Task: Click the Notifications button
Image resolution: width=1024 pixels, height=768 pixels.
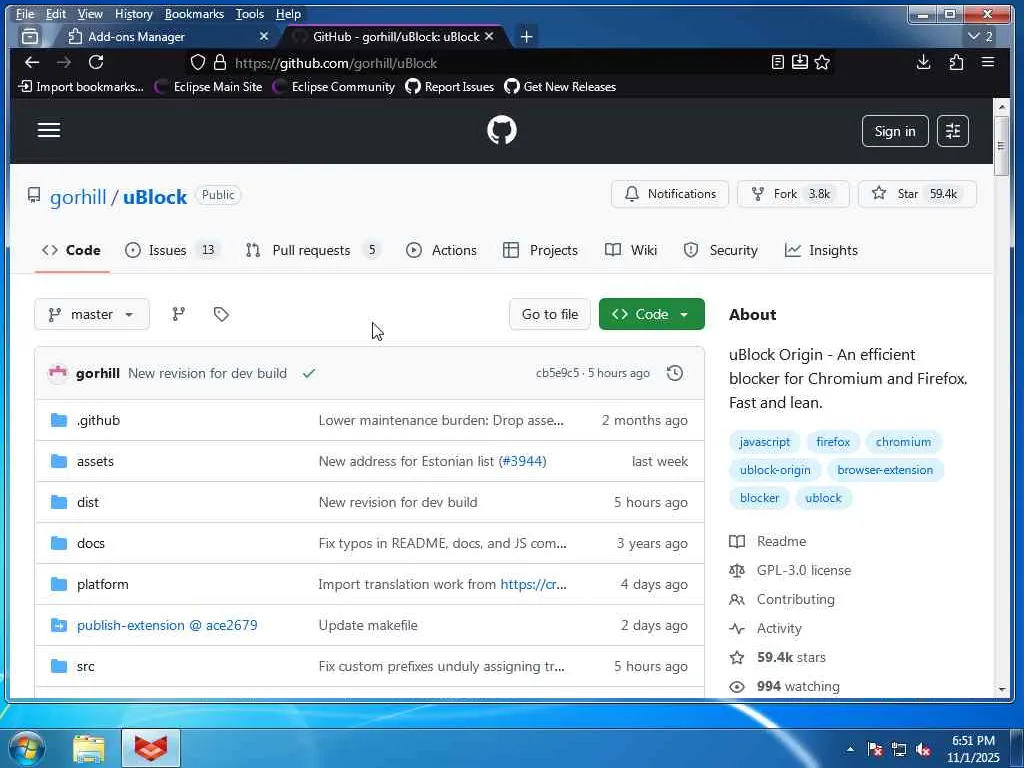Action: click(x=670, y=194)
